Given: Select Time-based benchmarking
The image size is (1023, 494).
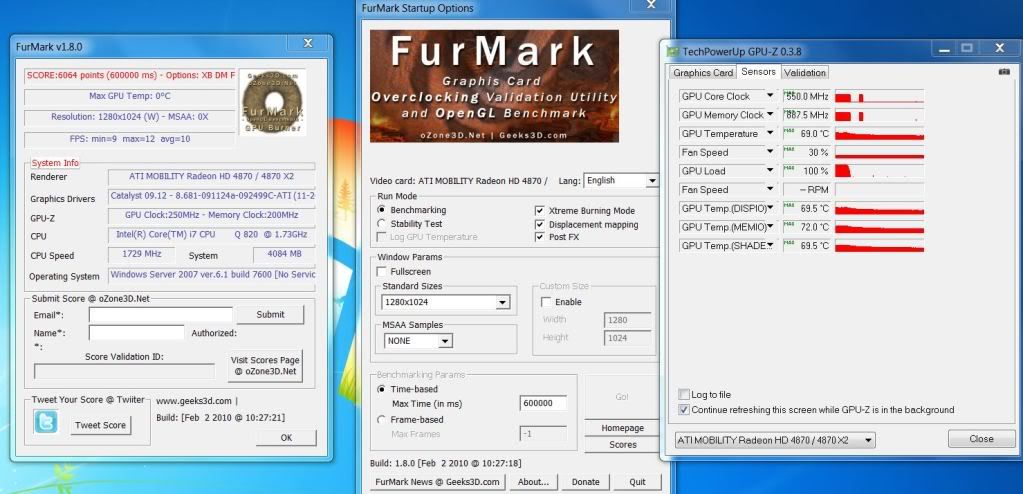Looking at the screenshot, I should tap(382, 389).
